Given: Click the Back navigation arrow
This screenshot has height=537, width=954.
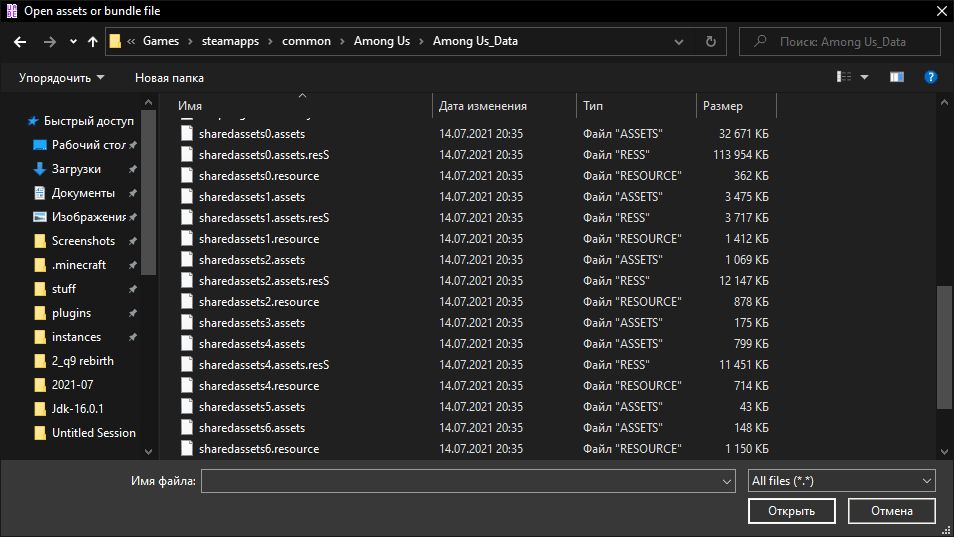Looking at the screenshot, I should [20, 42].
